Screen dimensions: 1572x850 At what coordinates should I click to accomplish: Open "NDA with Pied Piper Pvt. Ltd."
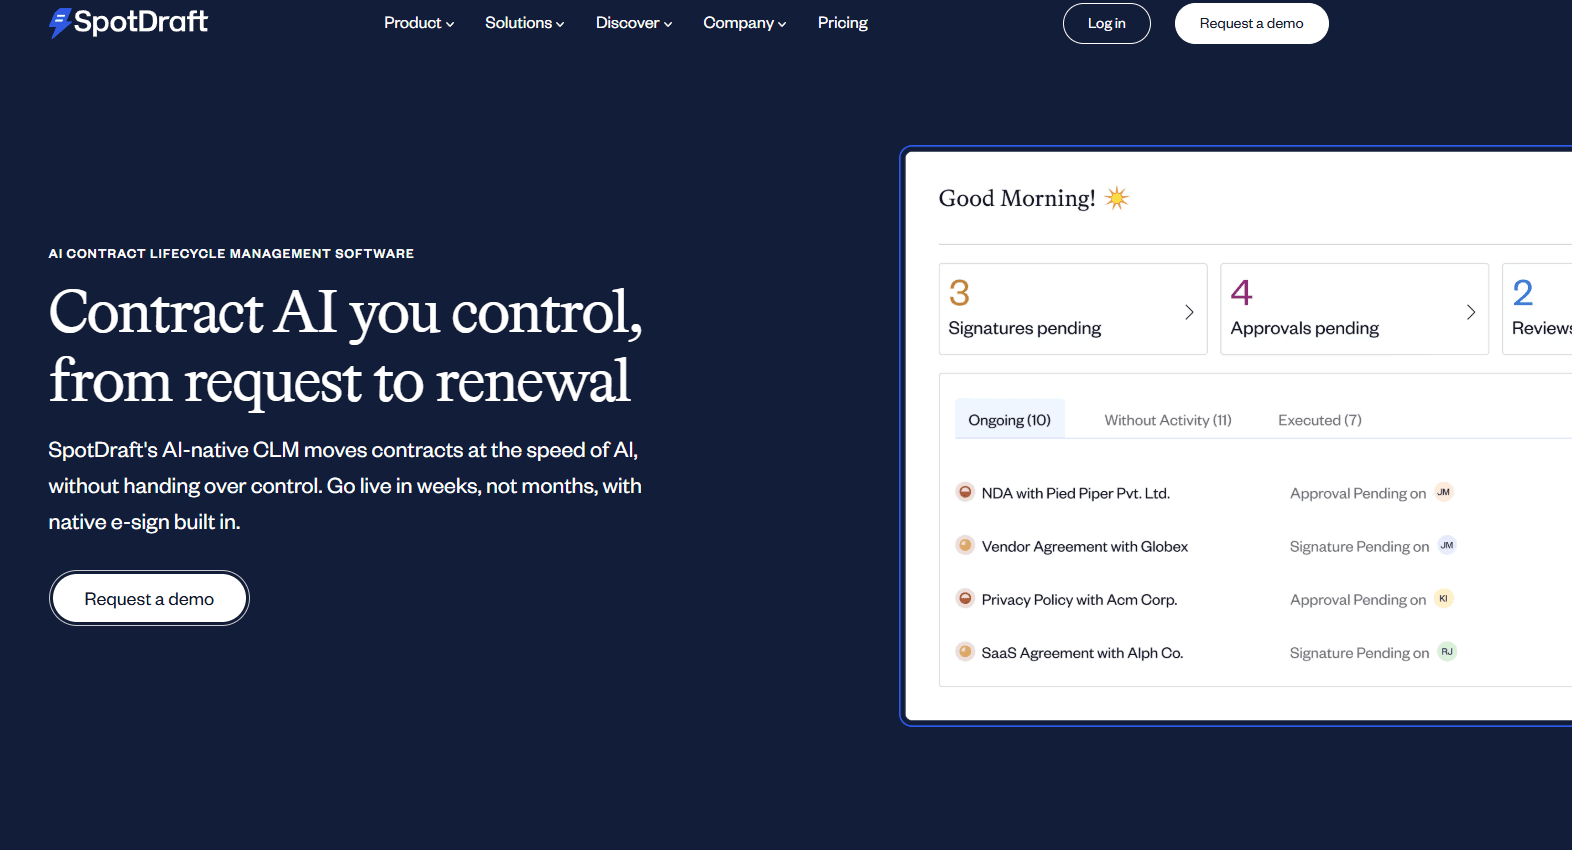(x=1076, y=493)
